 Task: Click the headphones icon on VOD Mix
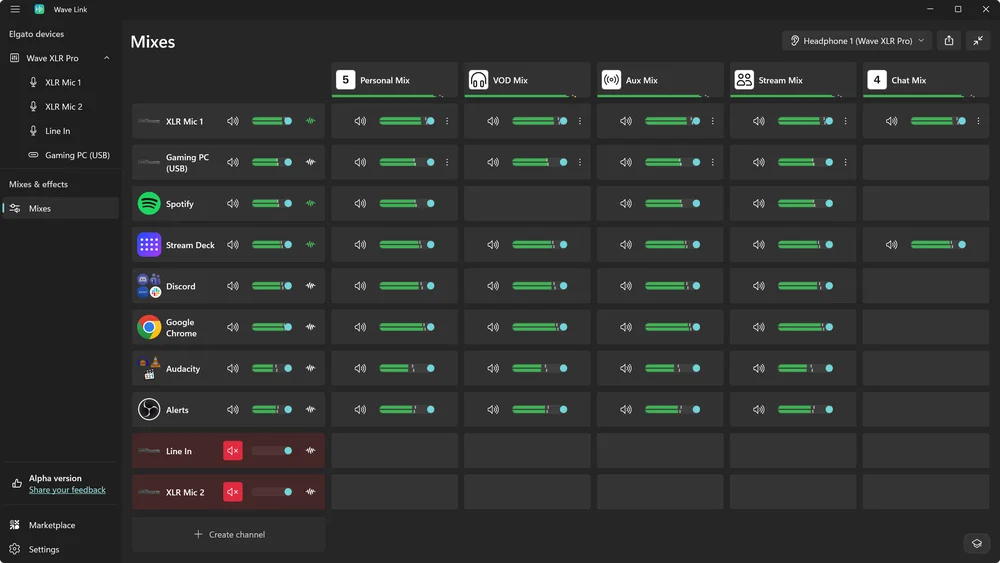pos(478,80)
